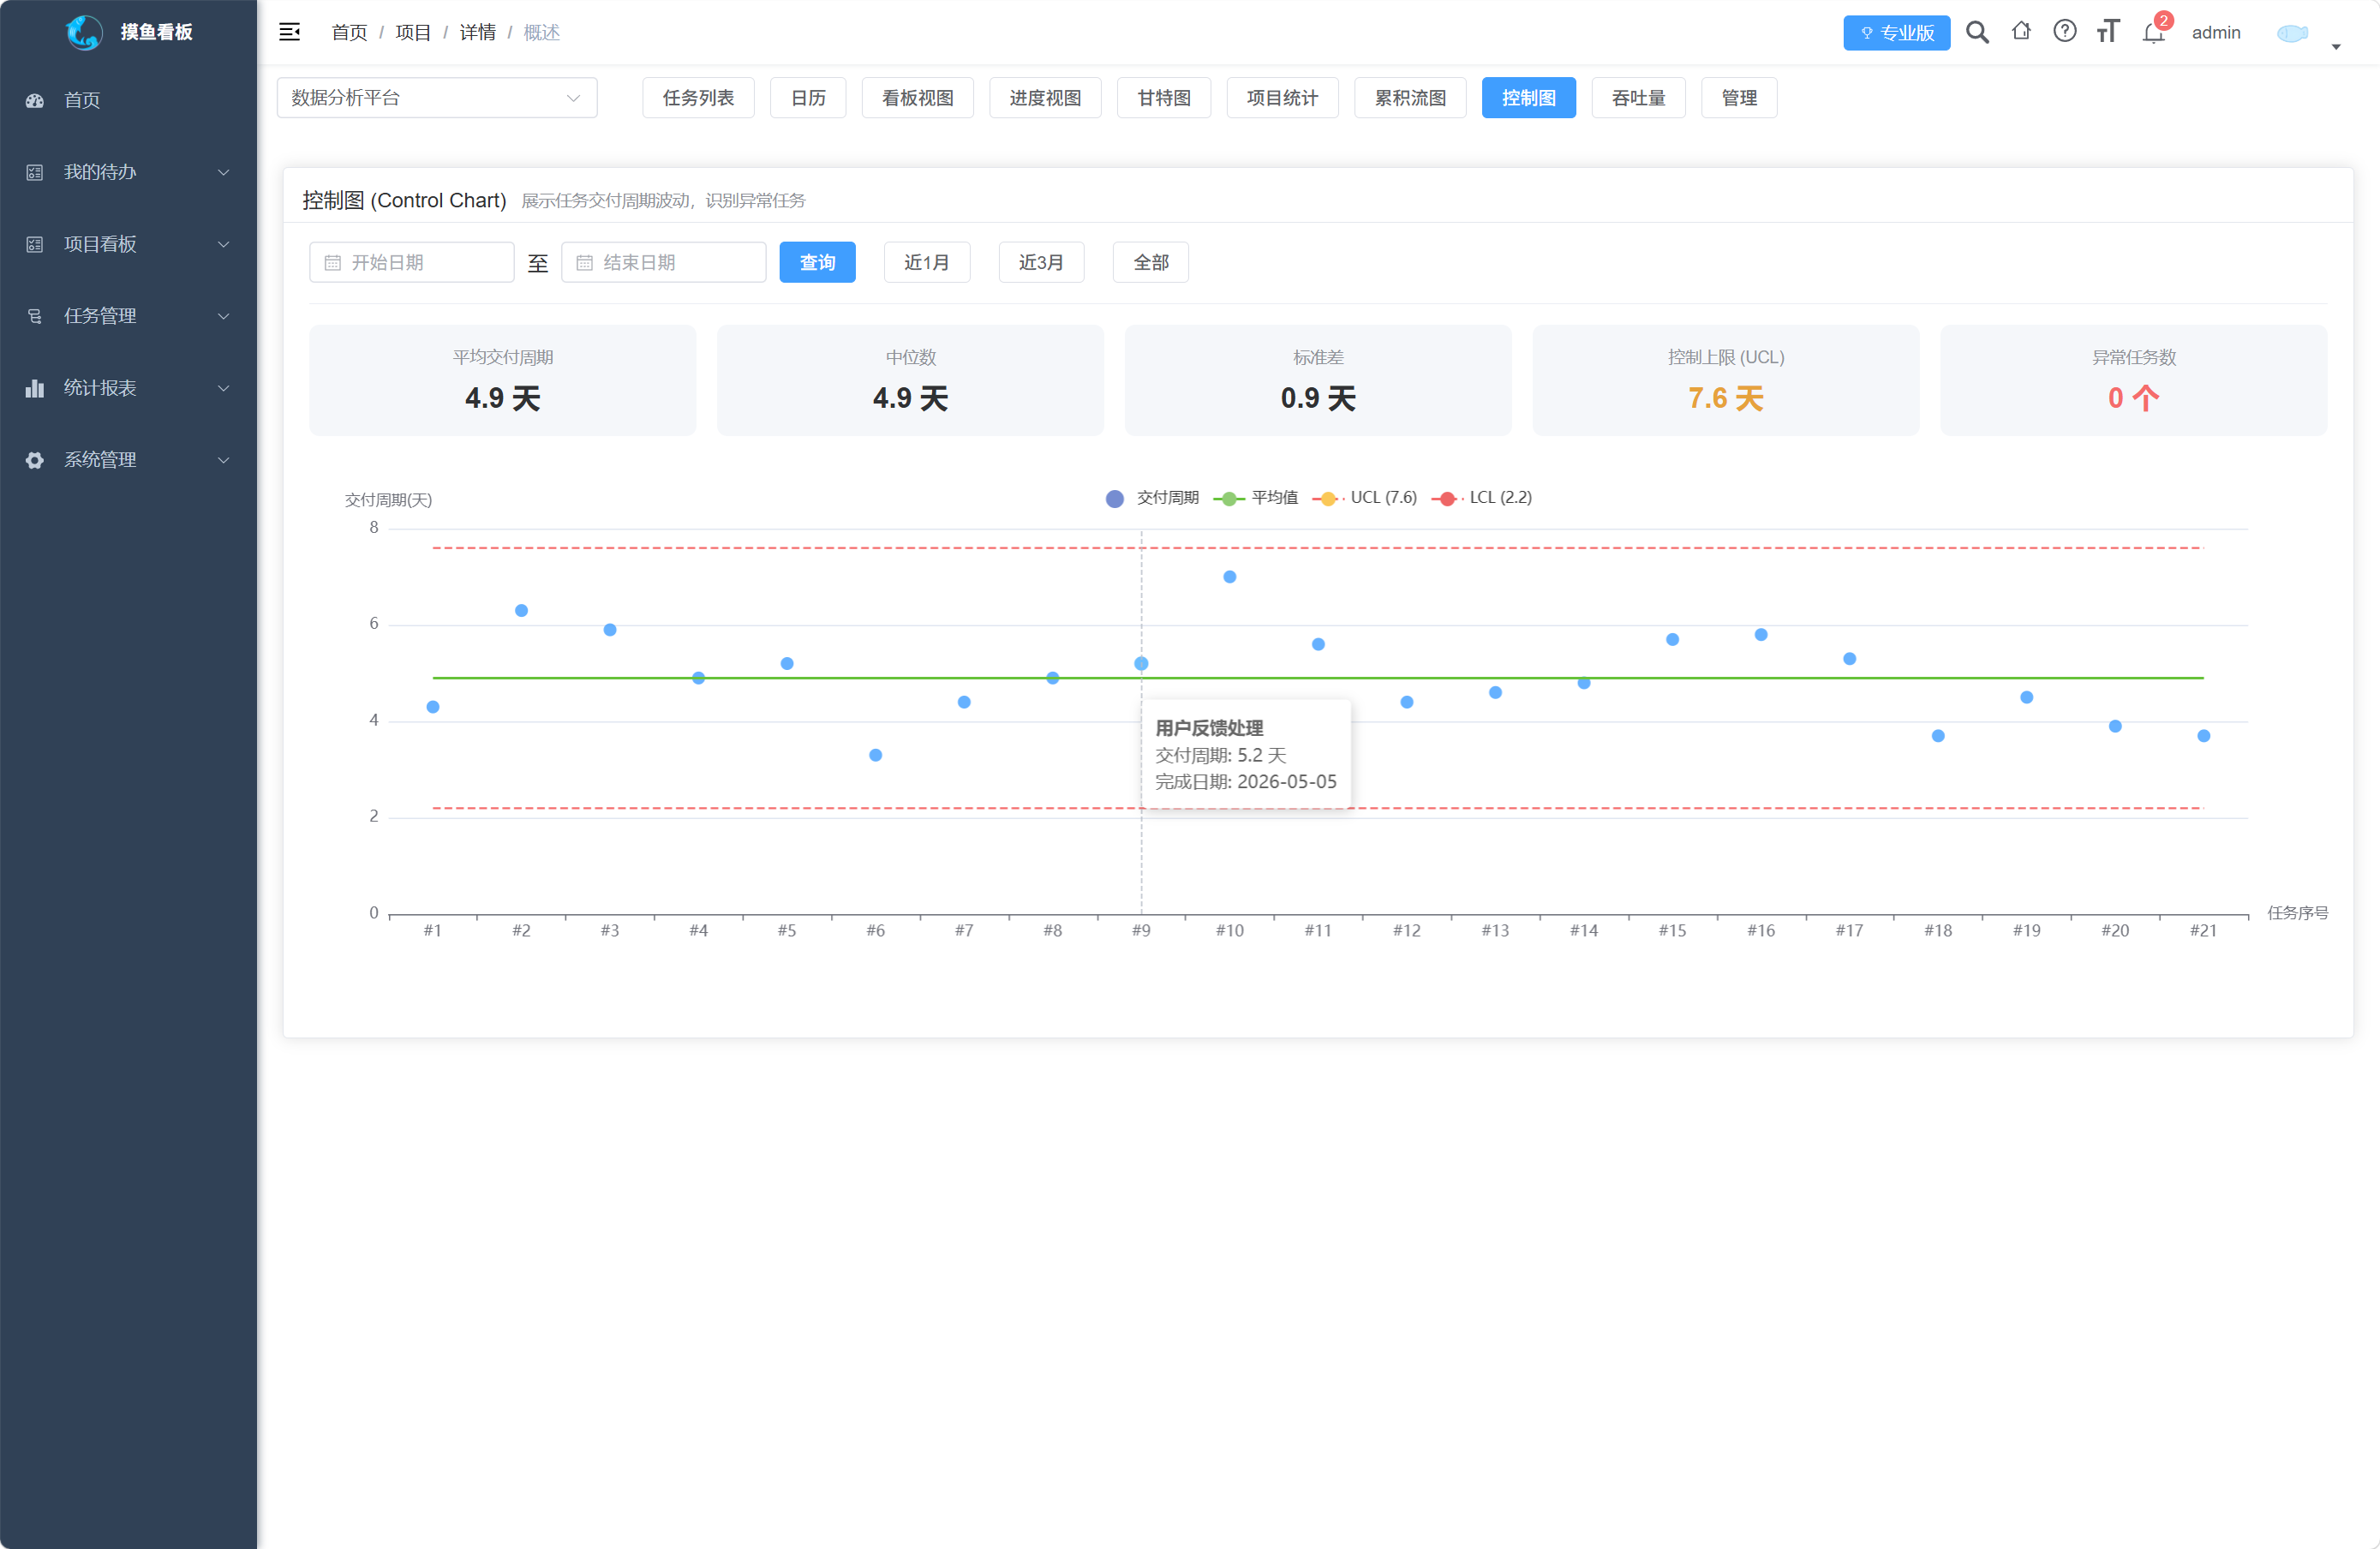Click the 查询 button

click(x=818, y=263)
